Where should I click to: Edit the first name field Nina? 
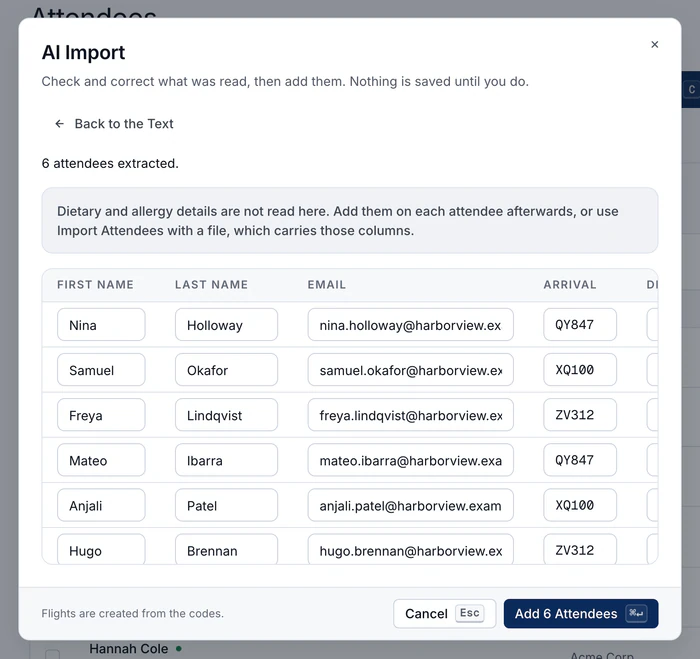[101, 325]
